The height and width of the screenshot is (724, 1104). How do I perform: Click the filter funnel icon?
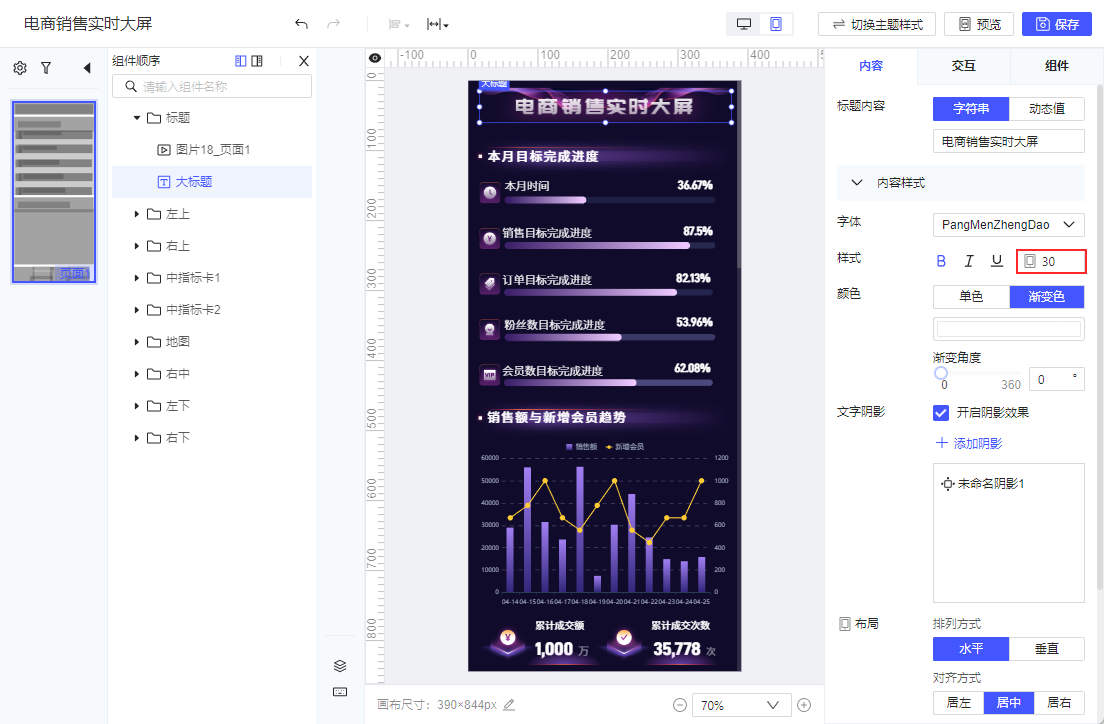point(46,68)
